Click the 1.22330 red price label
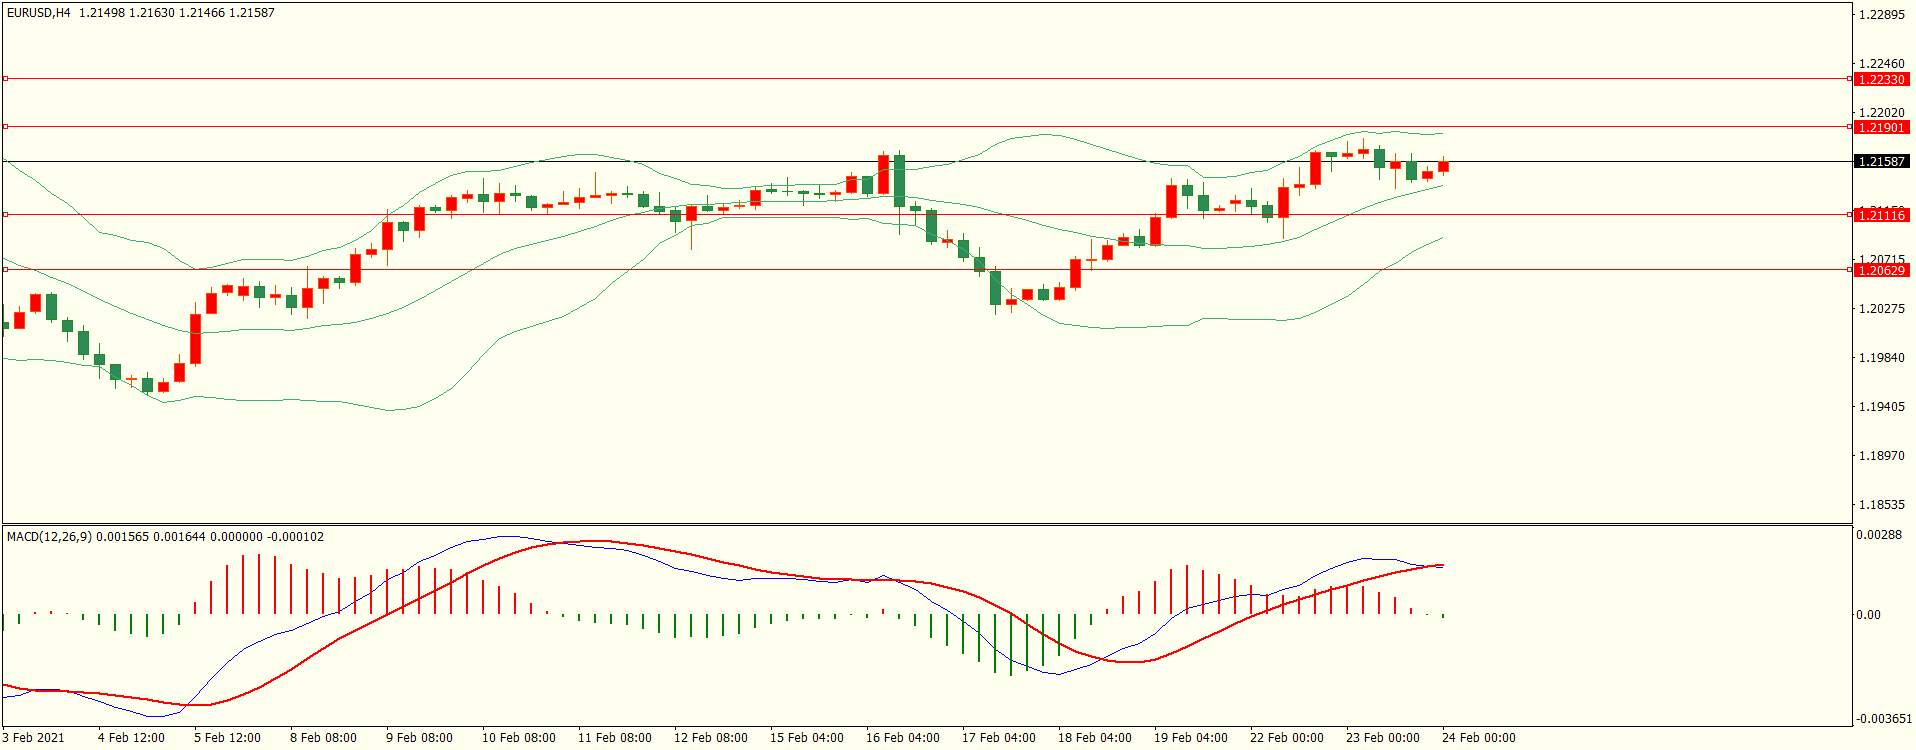The image size is (1916, 750). [x=1880, y=79]
